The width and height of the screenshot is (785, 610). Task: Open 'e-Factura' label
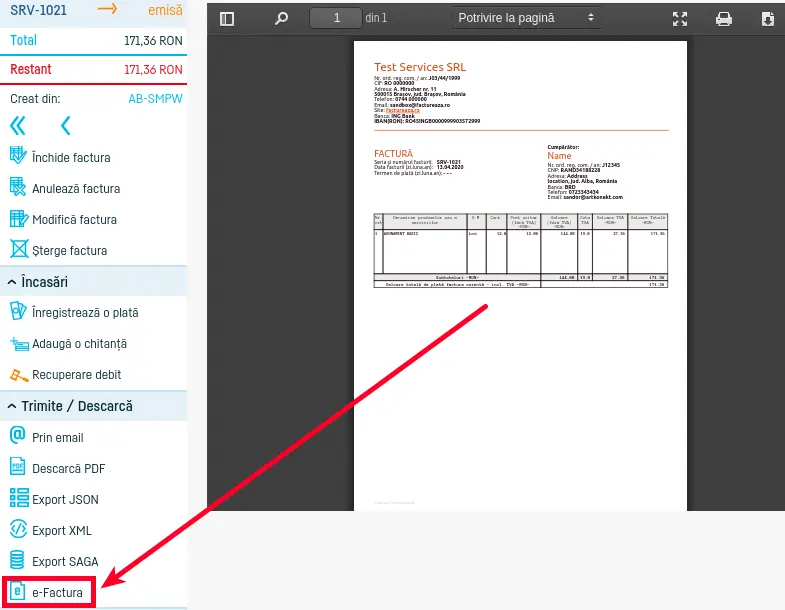[57, 593]
